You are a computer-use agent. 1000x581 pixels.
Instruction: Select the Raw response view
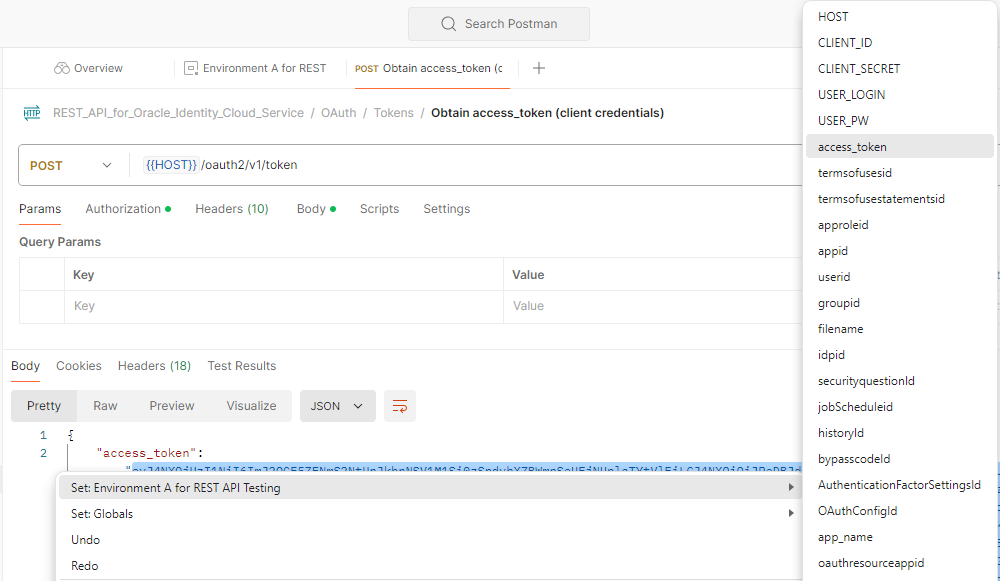pos(105,406)
